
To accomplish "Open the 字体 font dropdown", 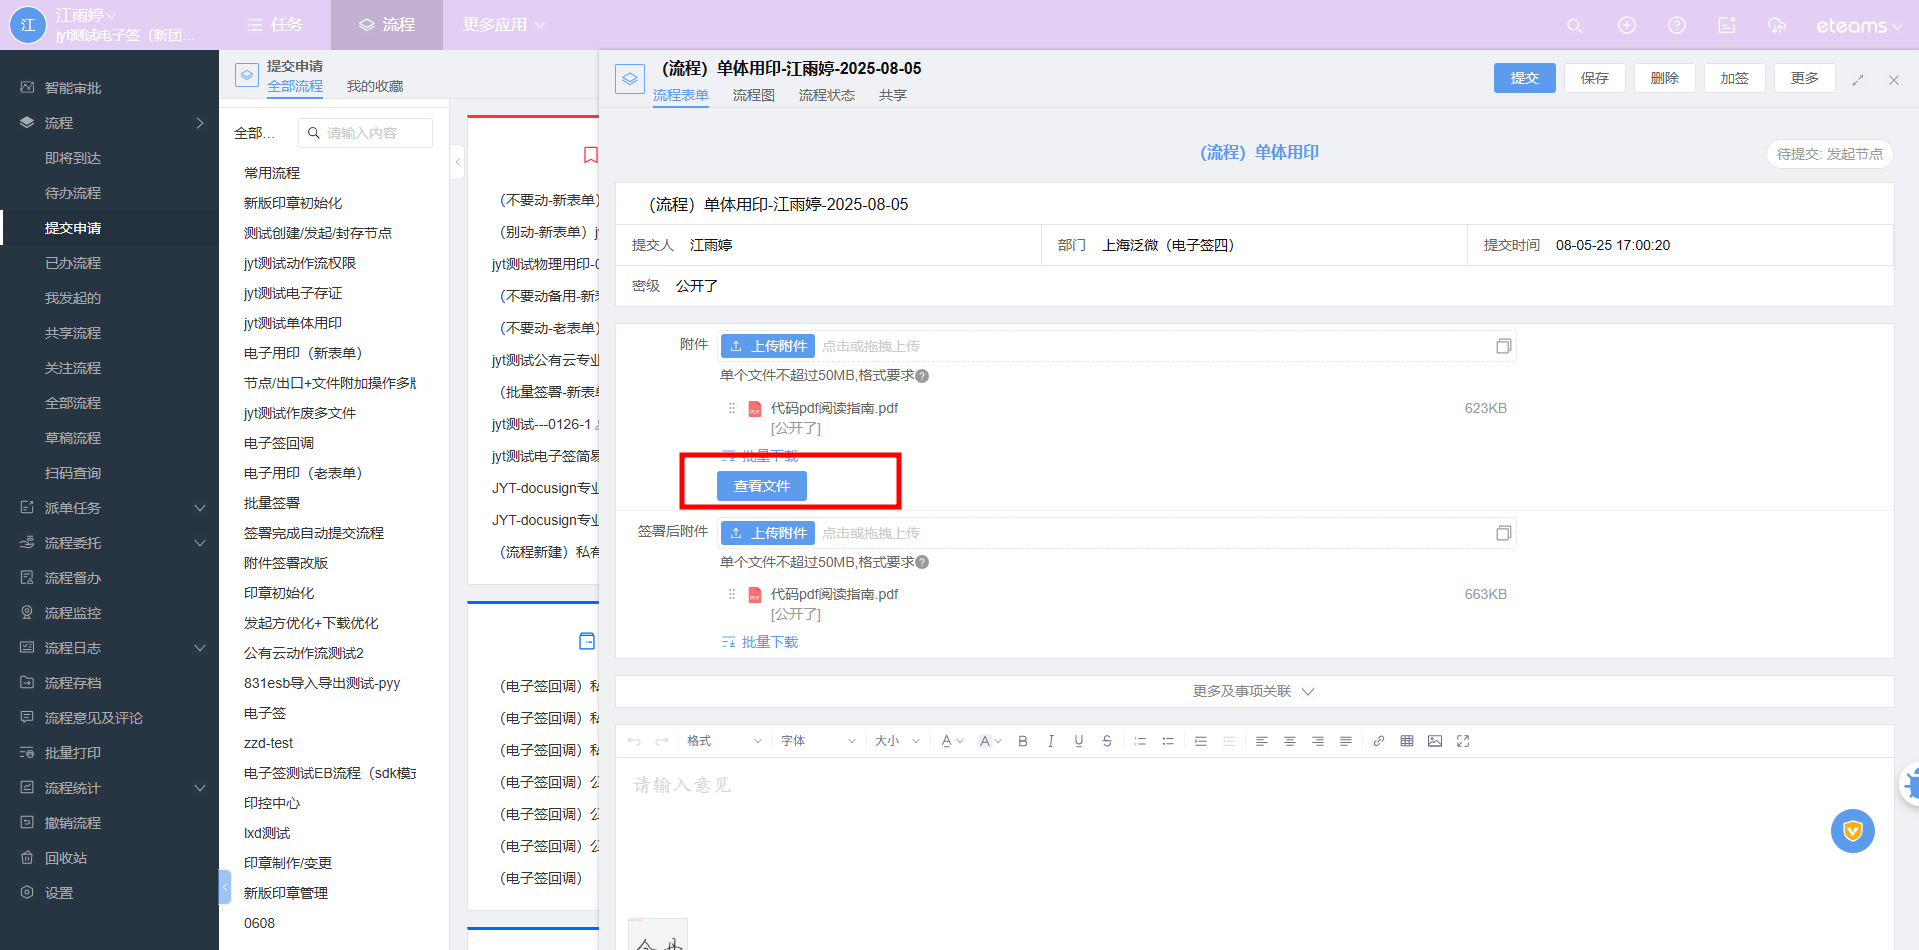I will point(817,741).
